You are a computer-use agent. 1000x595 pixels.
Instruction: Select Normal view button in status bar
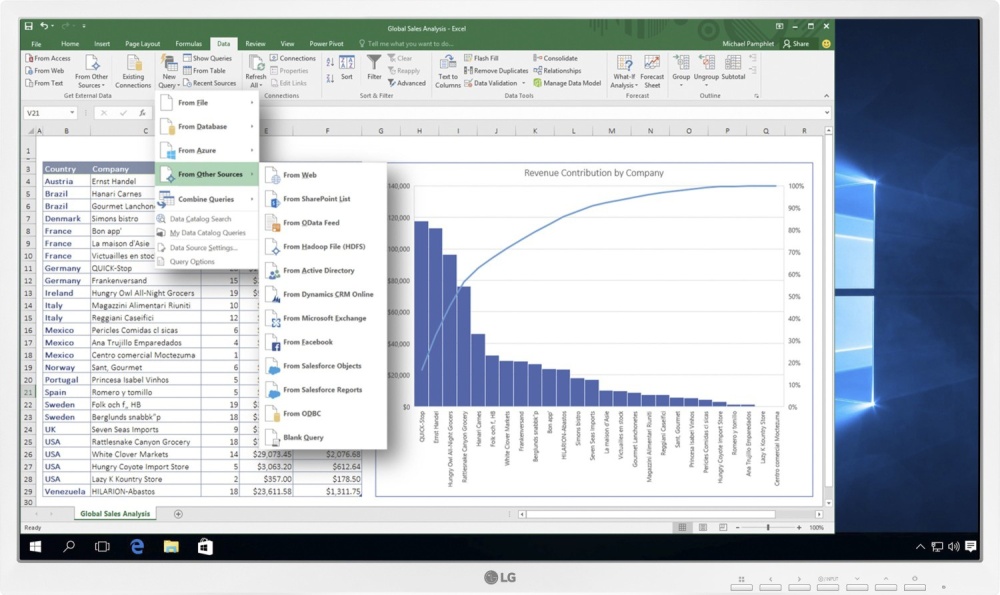click(x=682, y=527)
